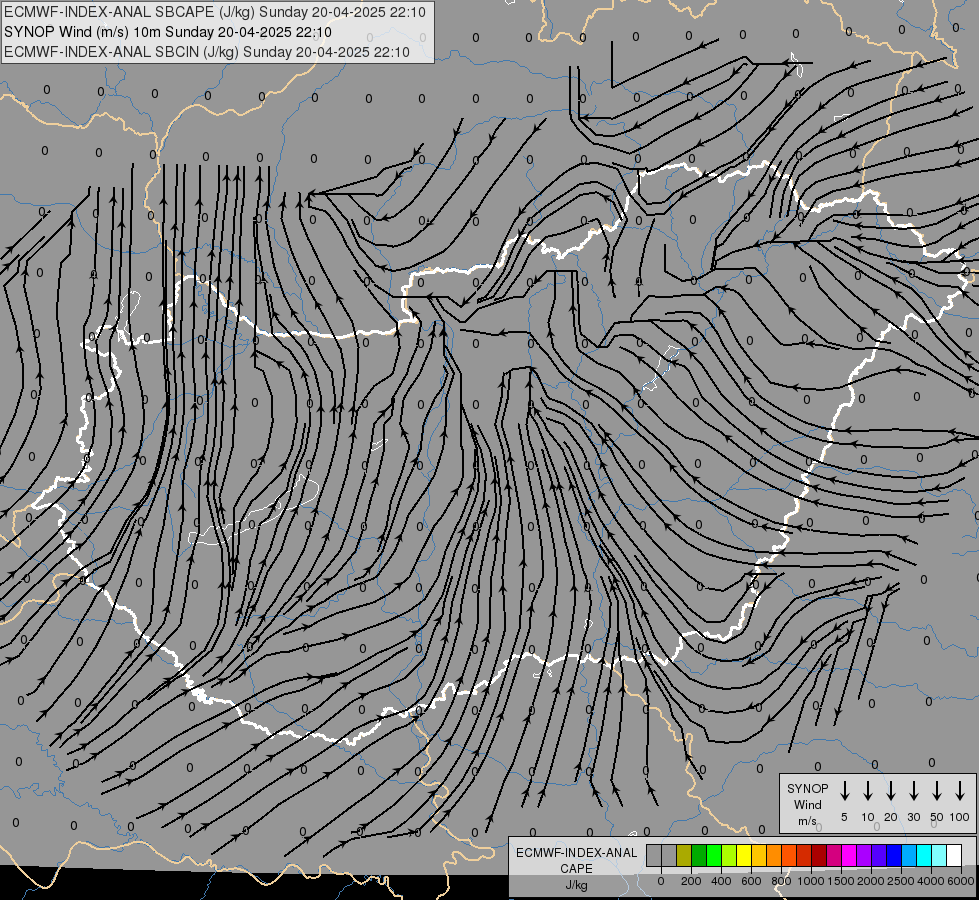This screenshot has height=900, width=979.
Task: Pick the bright magenta swatch right of the 1500 tick
Action: click(849, 855)
